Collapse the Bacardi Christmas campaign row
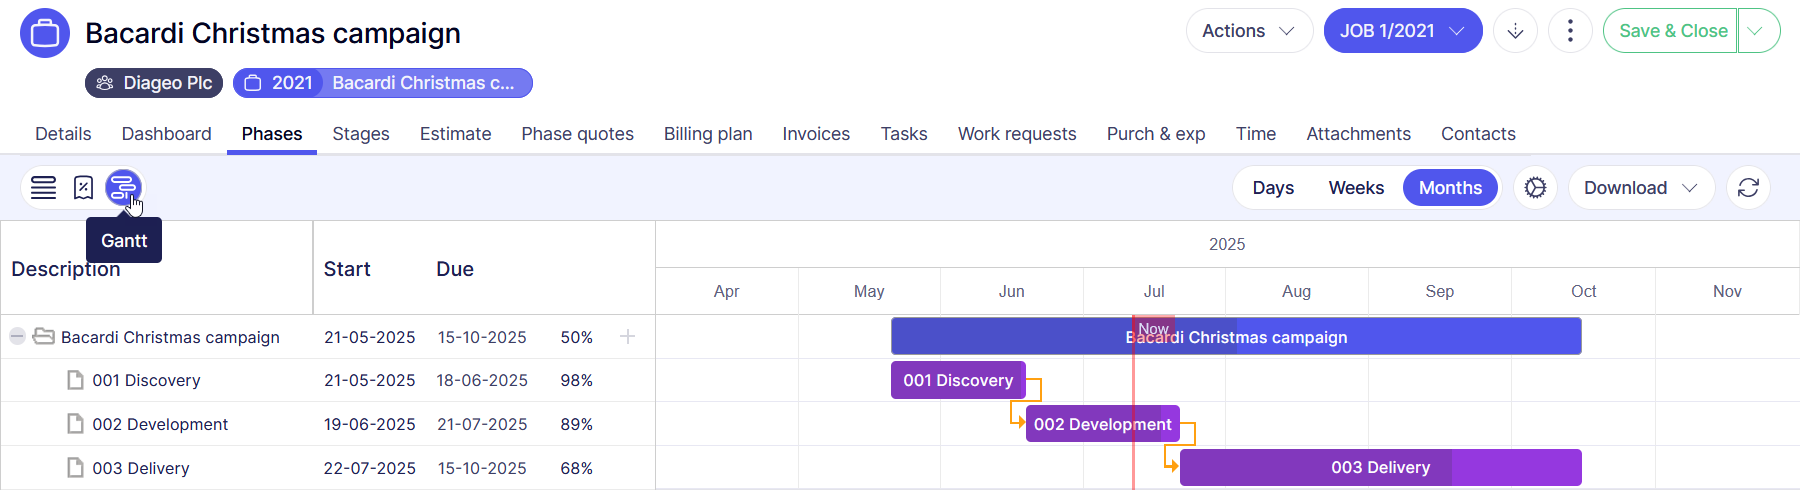Image resolution: width=1800 pixels, height=490 pixels. click(x=17, y=337)
